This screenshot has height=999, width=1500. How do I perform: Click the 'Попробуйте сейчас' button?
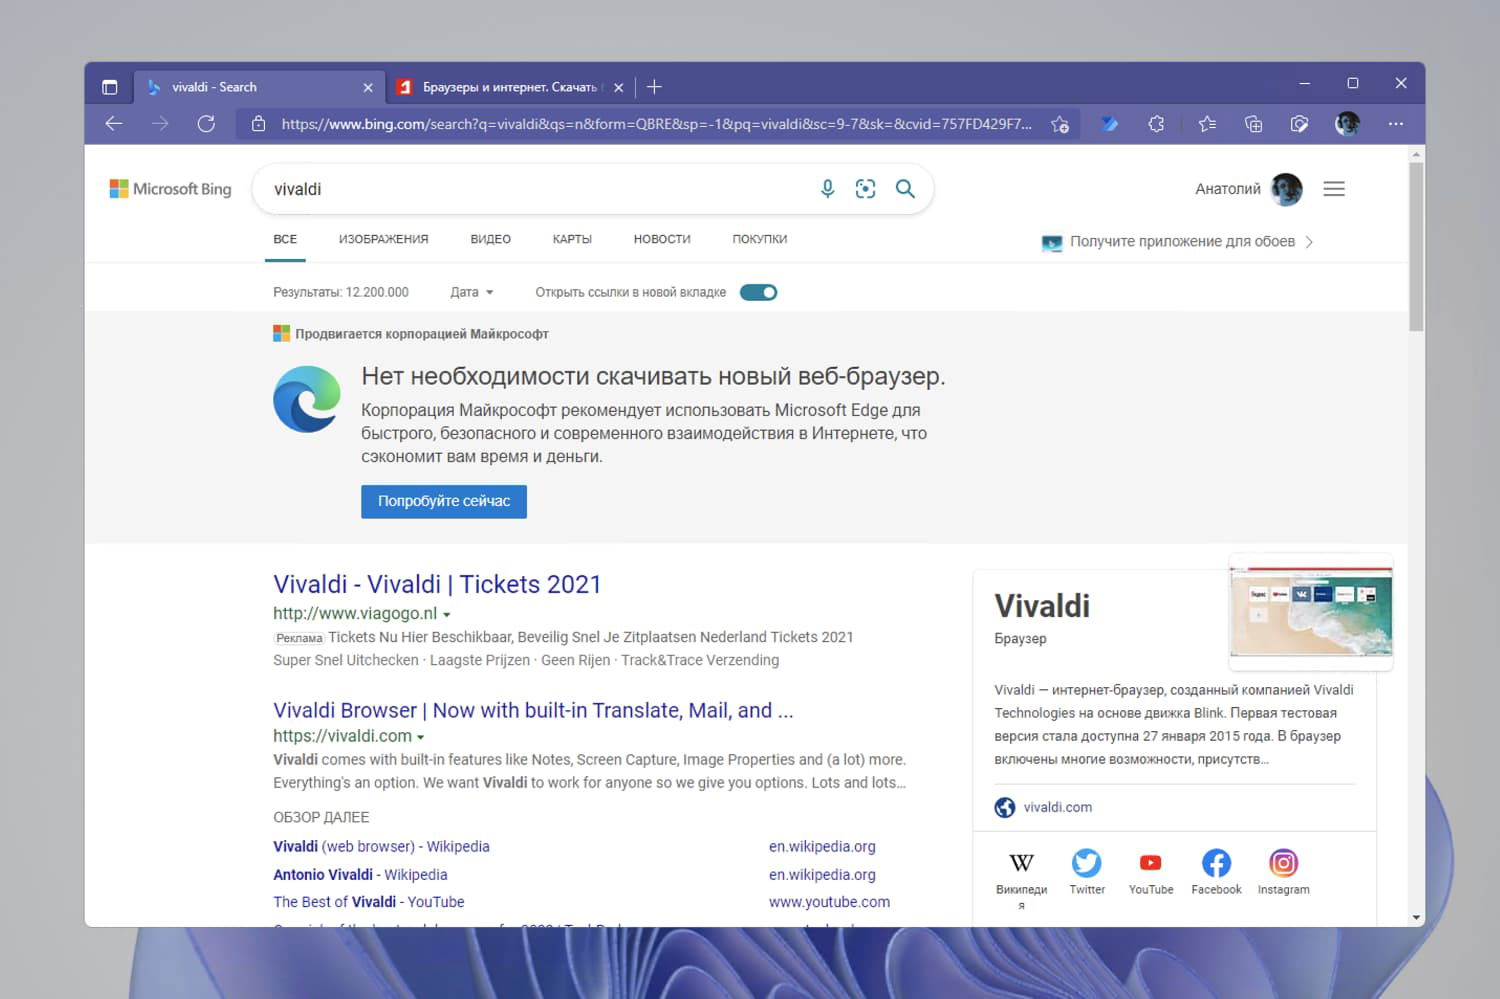click(x=444, y=501)
